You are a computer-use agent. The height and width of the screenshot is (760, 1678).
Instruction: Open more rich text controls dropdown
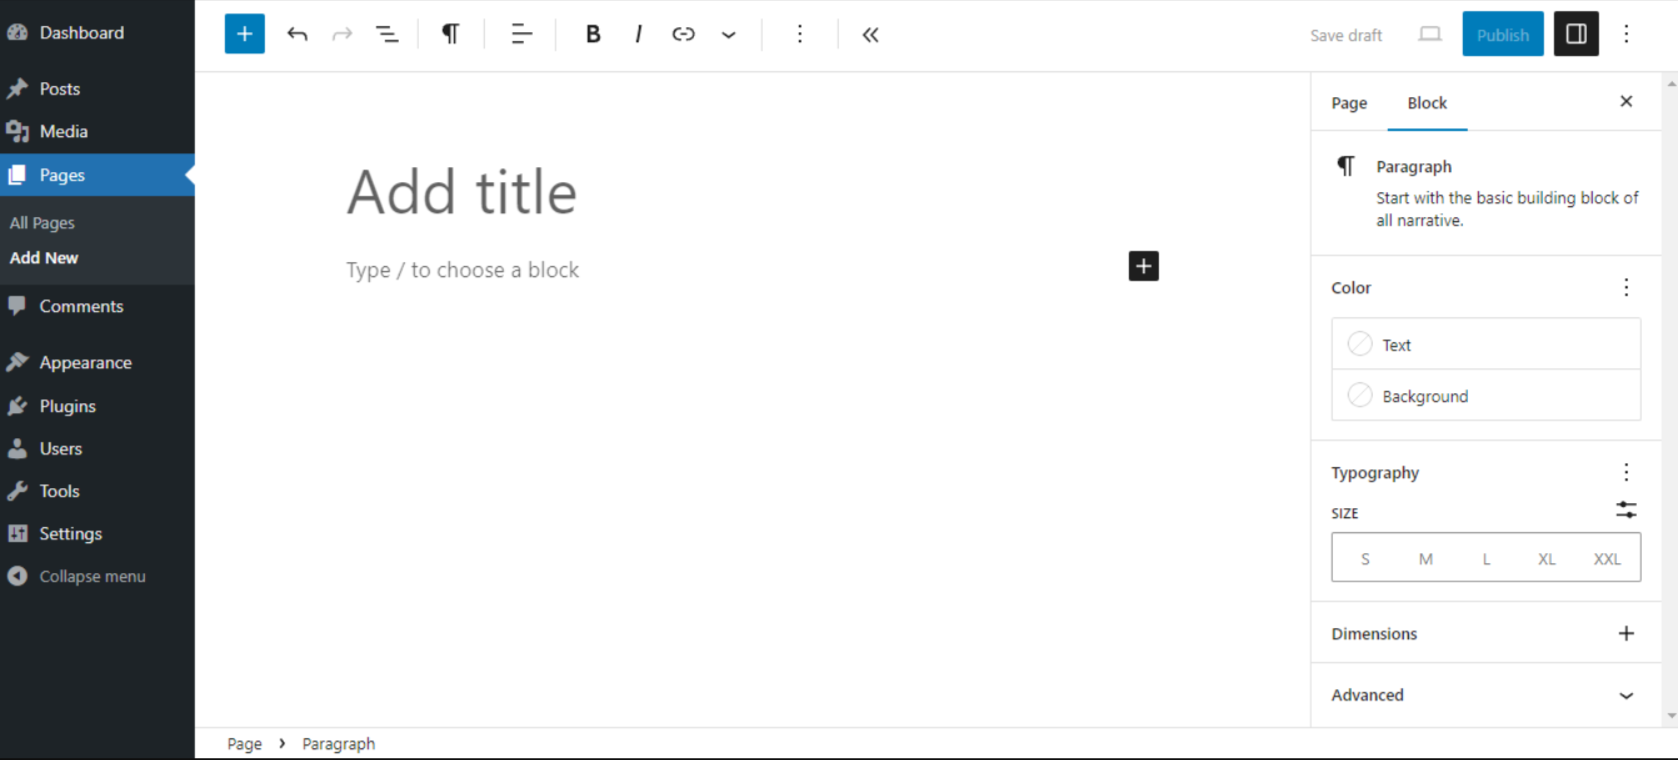(728, 34)
